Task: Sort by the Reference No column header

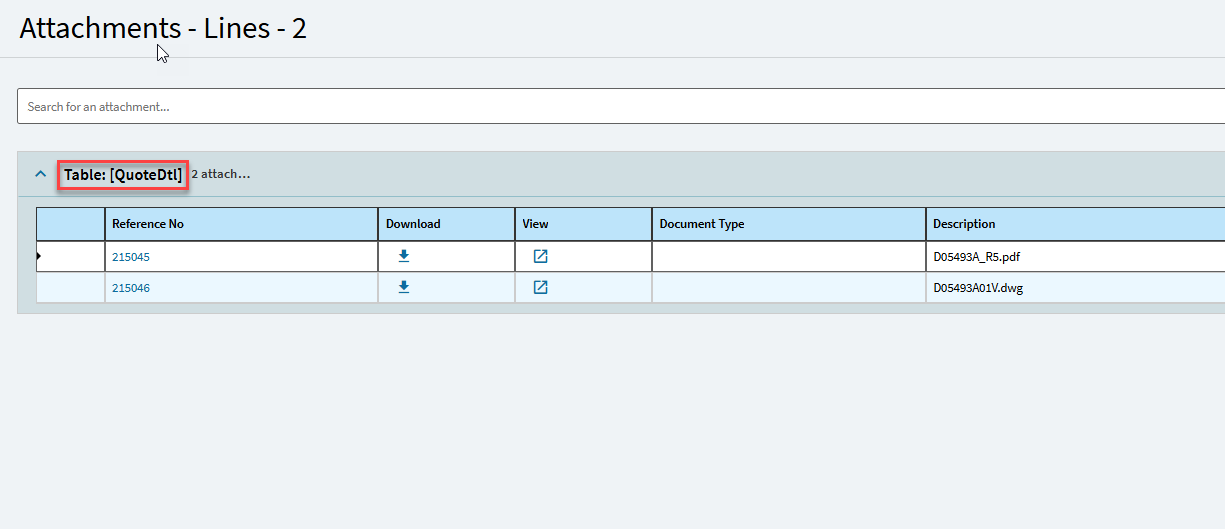Action: pos(241,224)
